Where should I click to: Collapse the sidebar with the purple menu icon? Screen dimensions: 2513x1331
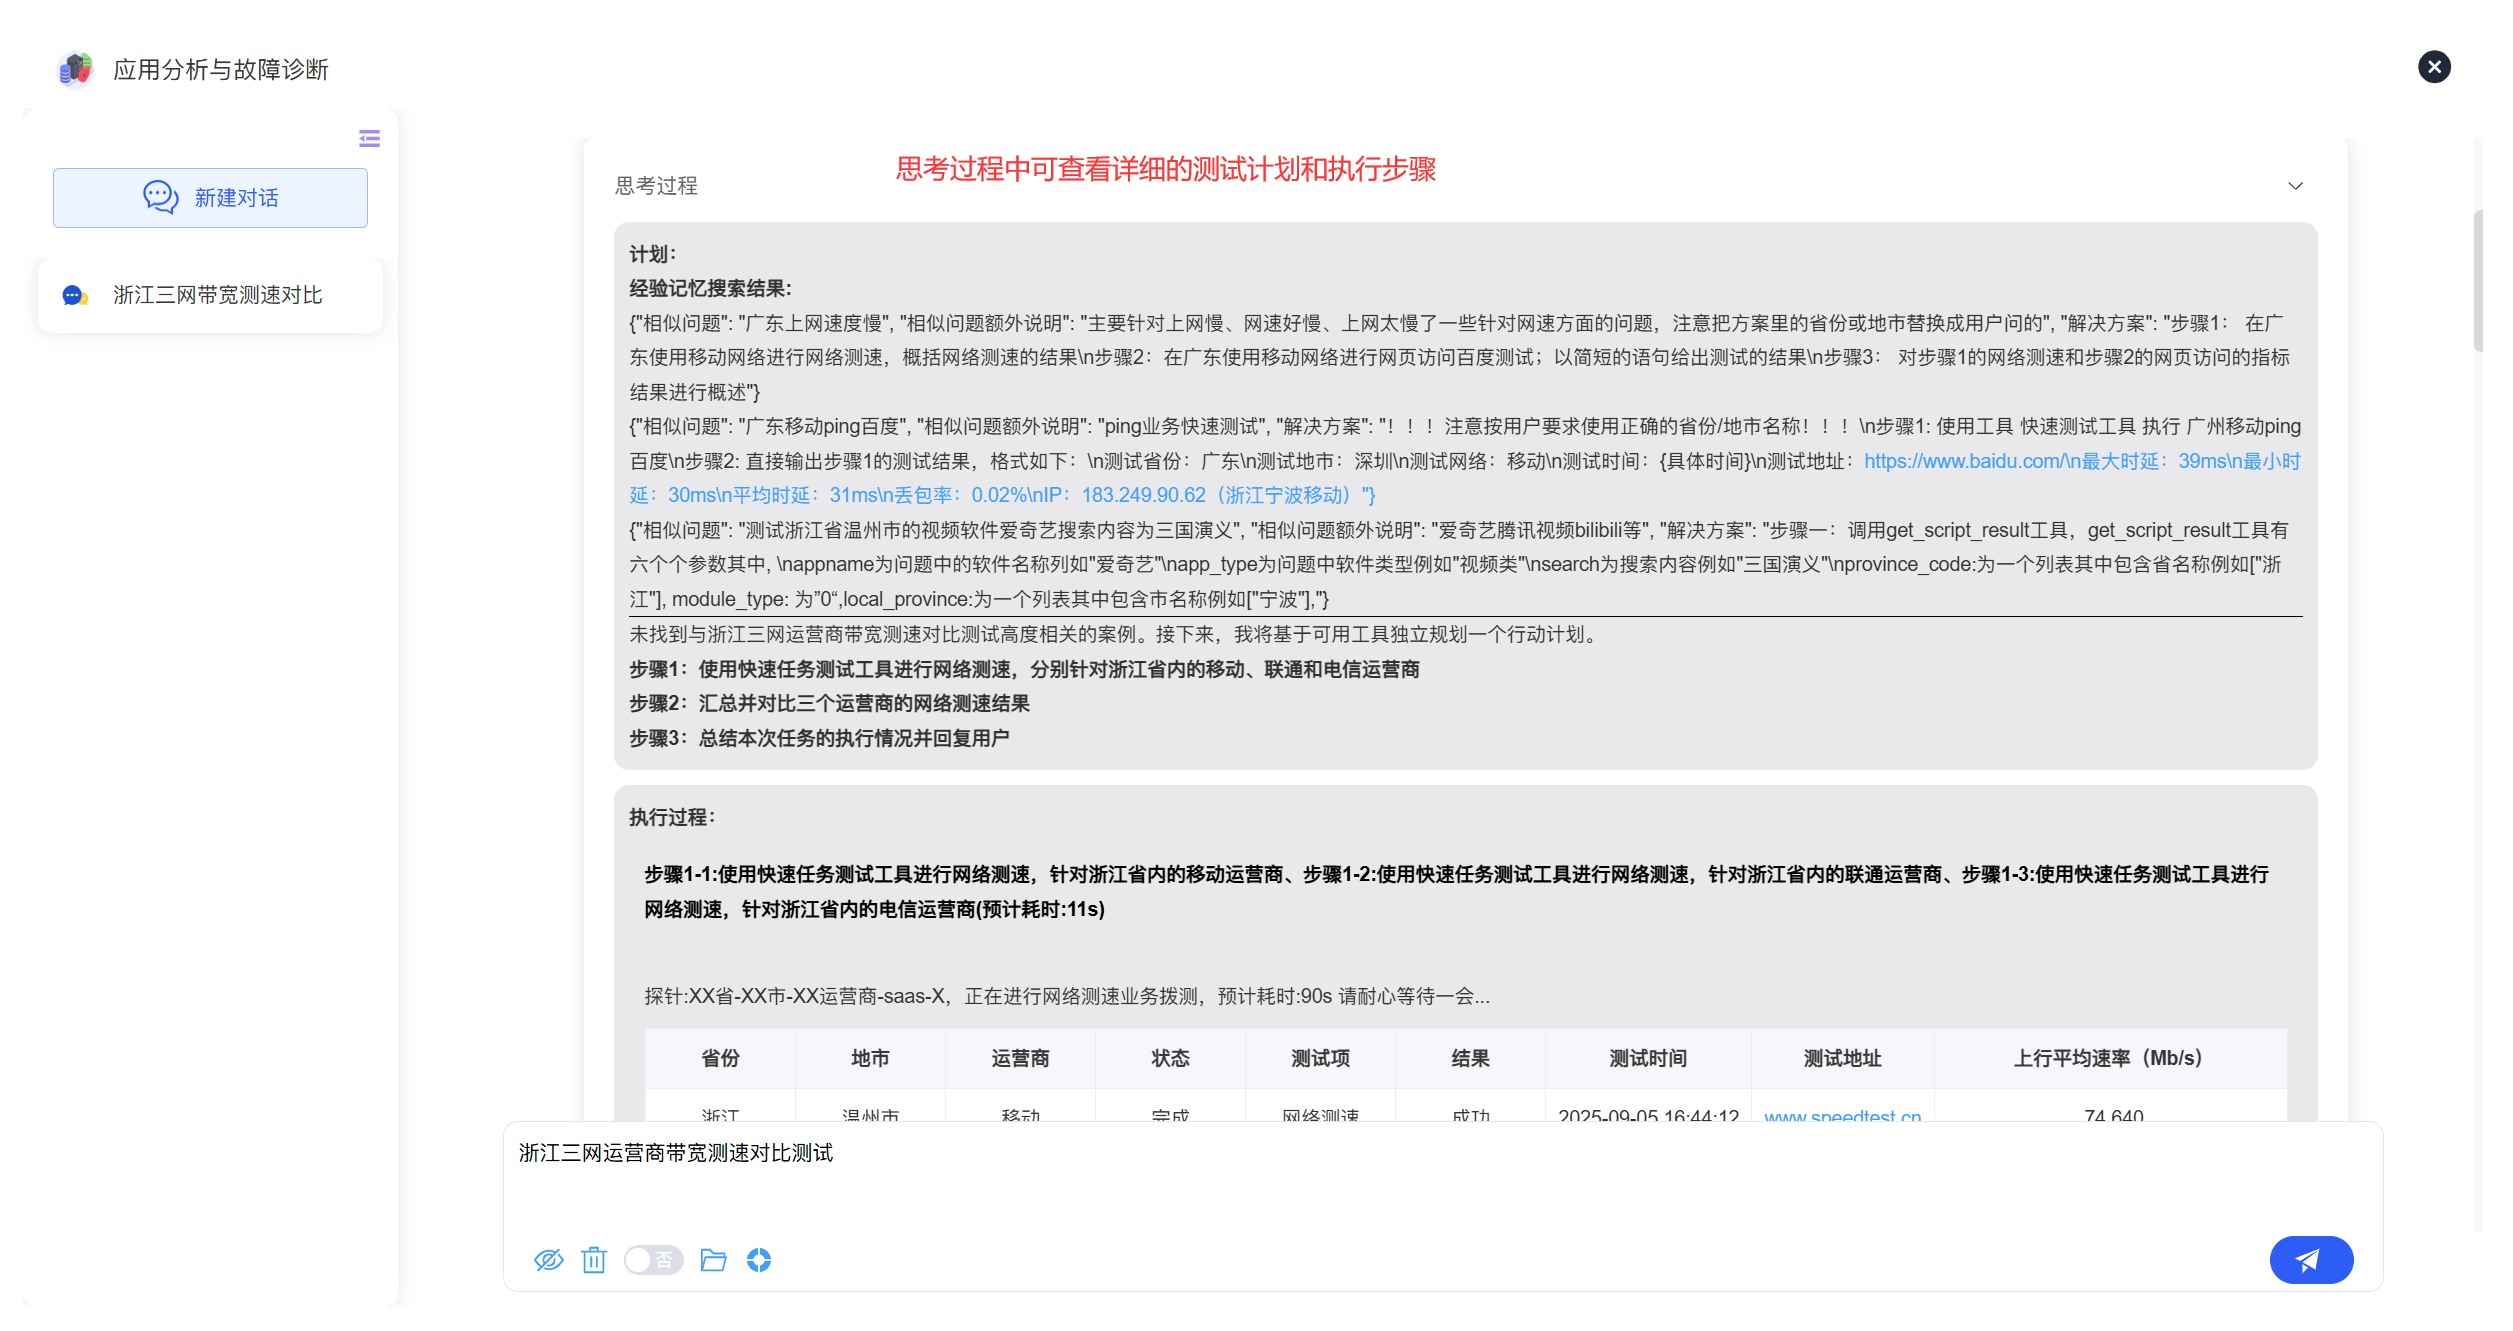click(369, 138)
